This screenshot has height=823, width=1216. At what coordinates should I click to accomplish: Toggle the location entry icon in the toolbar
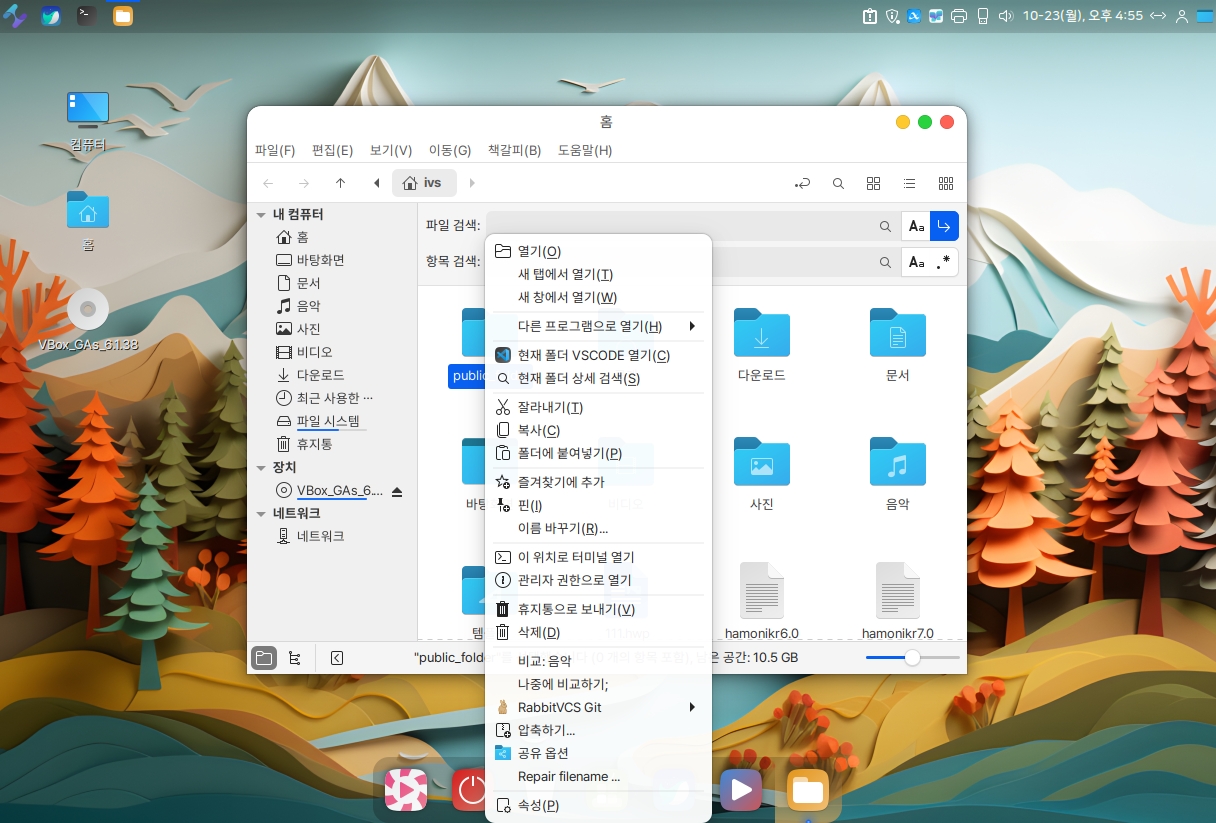(802, 183)
